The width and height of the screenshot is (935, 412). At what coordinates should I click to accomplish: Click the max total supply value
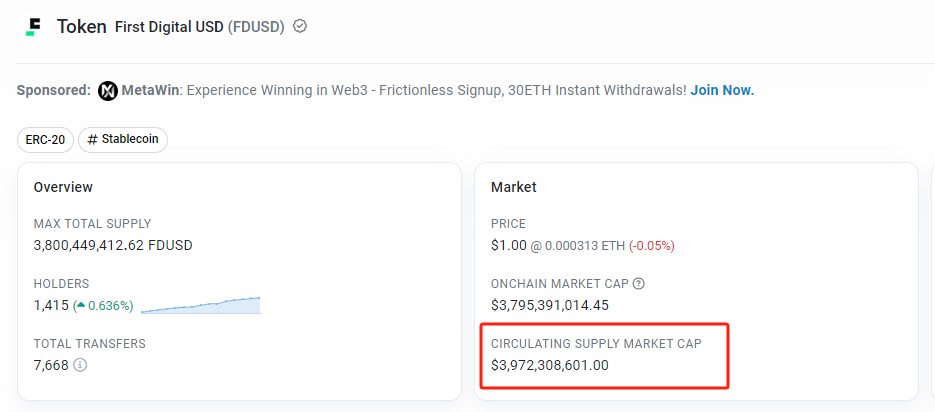[113, 245]
